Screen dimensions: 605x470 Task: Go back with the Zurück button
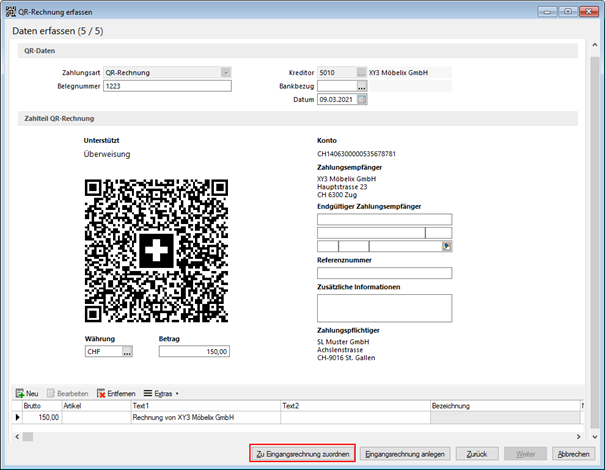(x=477, y=454)
